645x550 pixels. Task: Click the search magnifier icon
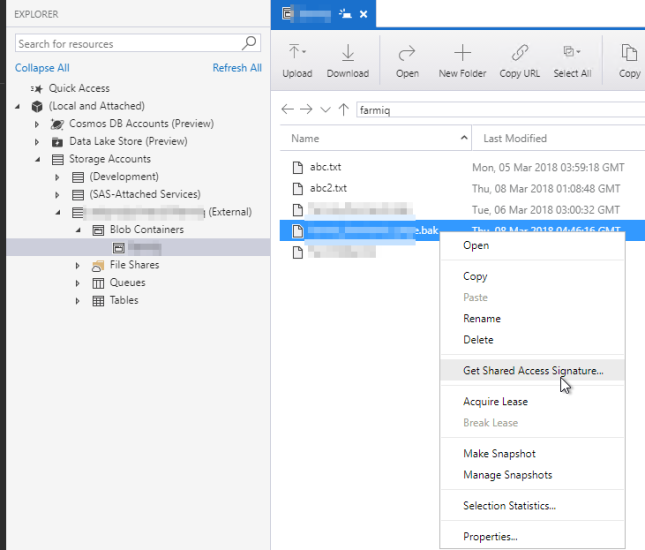coord(250,43)
